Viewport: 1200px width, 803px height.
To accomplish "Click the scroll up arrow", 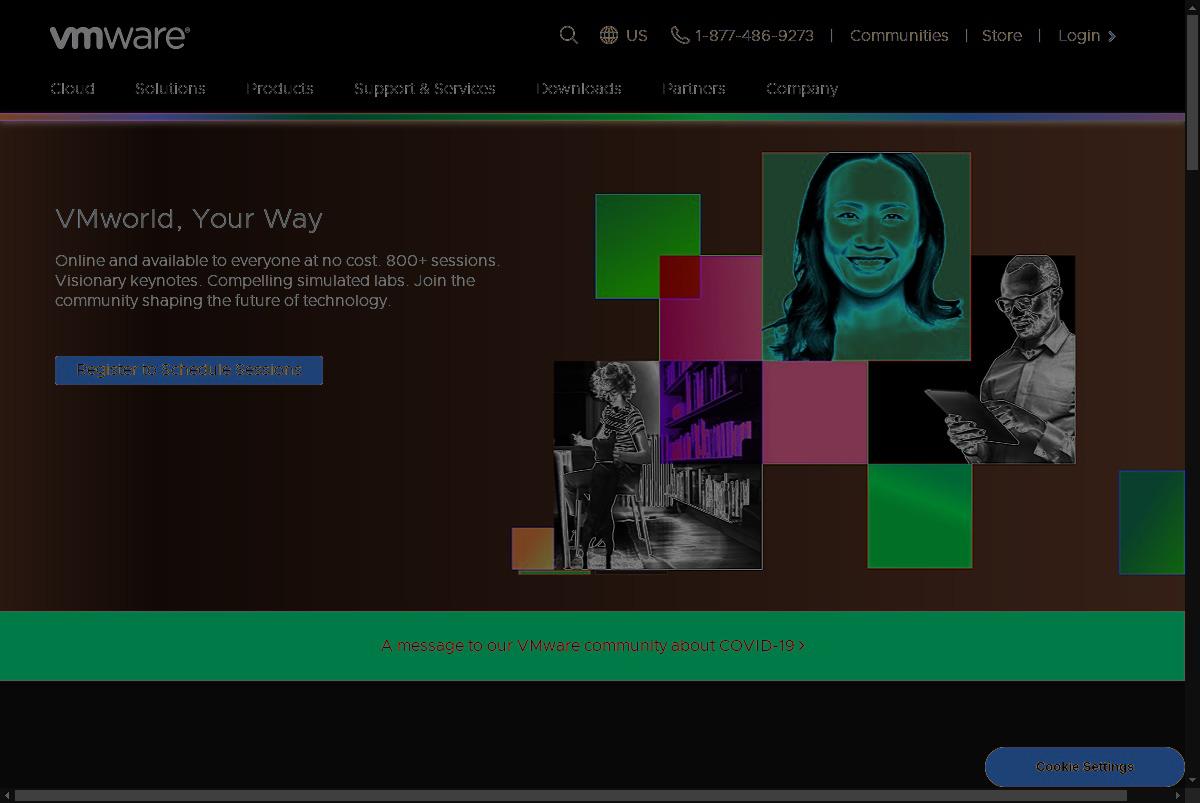I will (1192, 6).
